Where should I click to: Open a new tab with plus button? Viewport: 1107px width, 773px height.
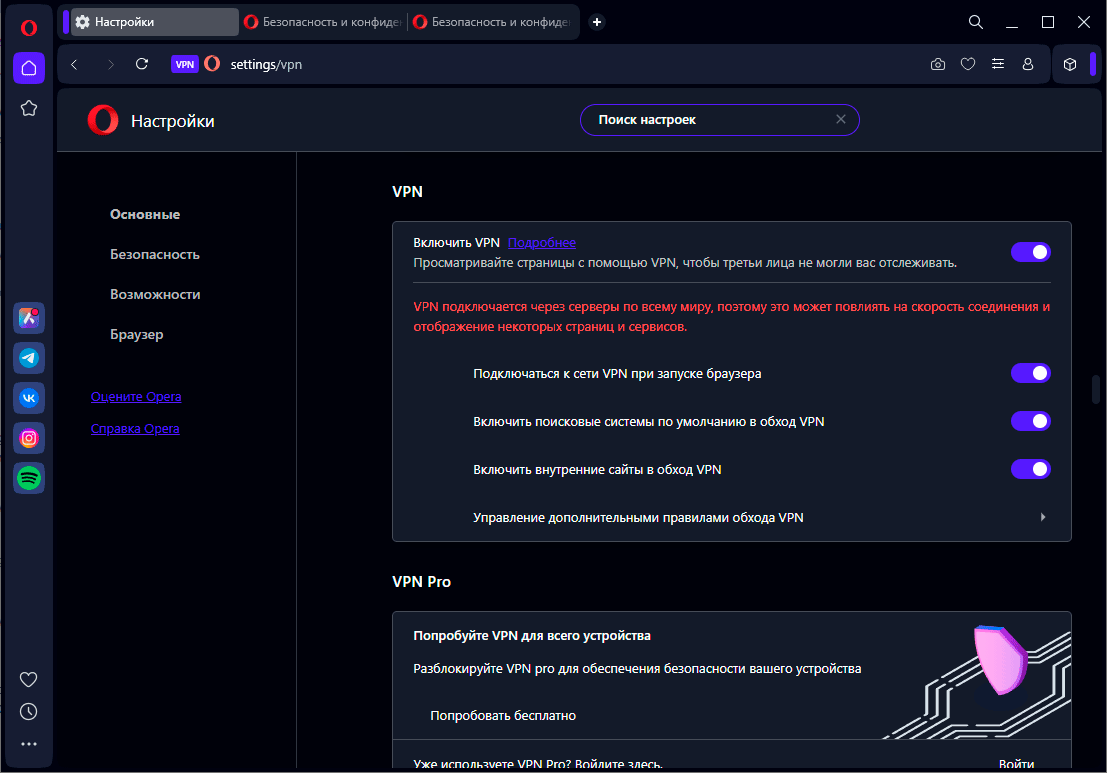[x=597, y=22]
